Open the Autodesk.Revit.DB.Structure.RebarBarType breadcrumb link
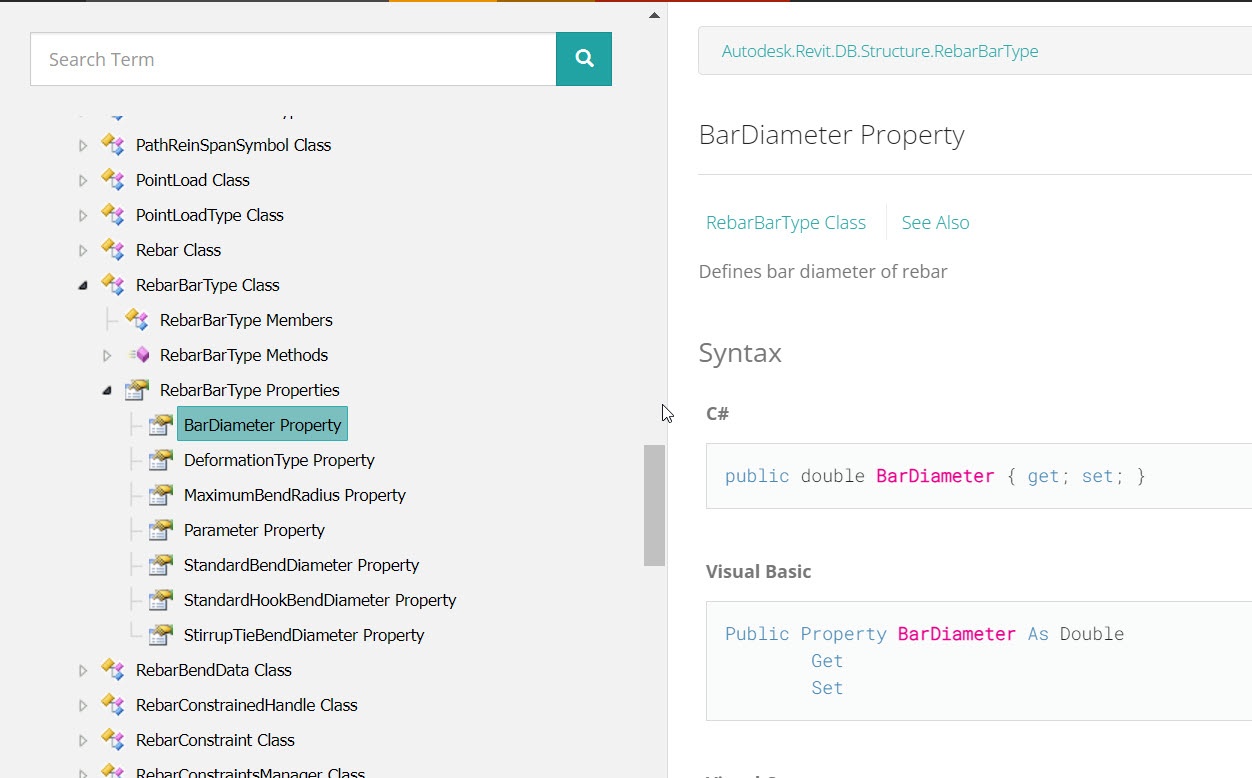This screenshot has width=1252, height=778. point(880,51)
